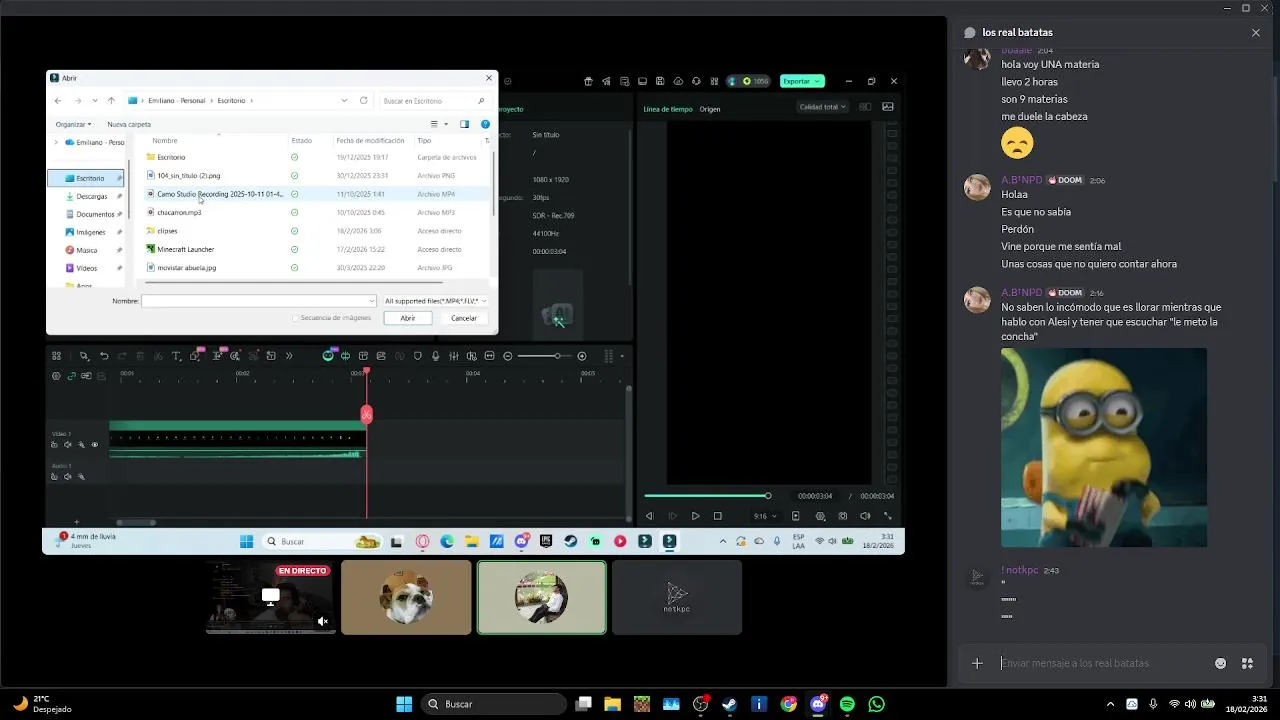Click the Play button under the preview
This screenshot has width=1280, height=720.
(x=695, y=516)
